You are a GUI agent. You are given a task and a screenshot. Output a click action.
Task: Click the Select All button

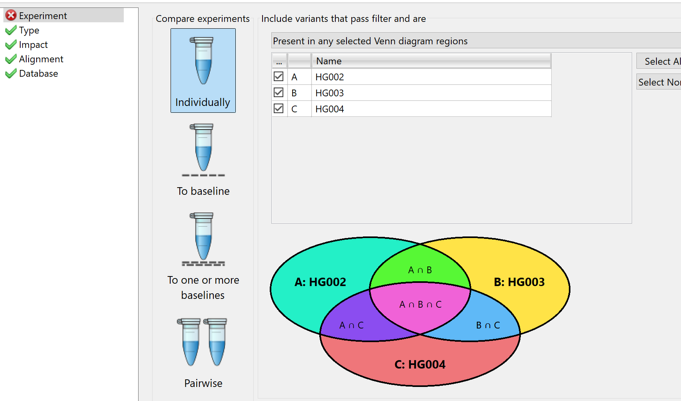pos(659,61)
